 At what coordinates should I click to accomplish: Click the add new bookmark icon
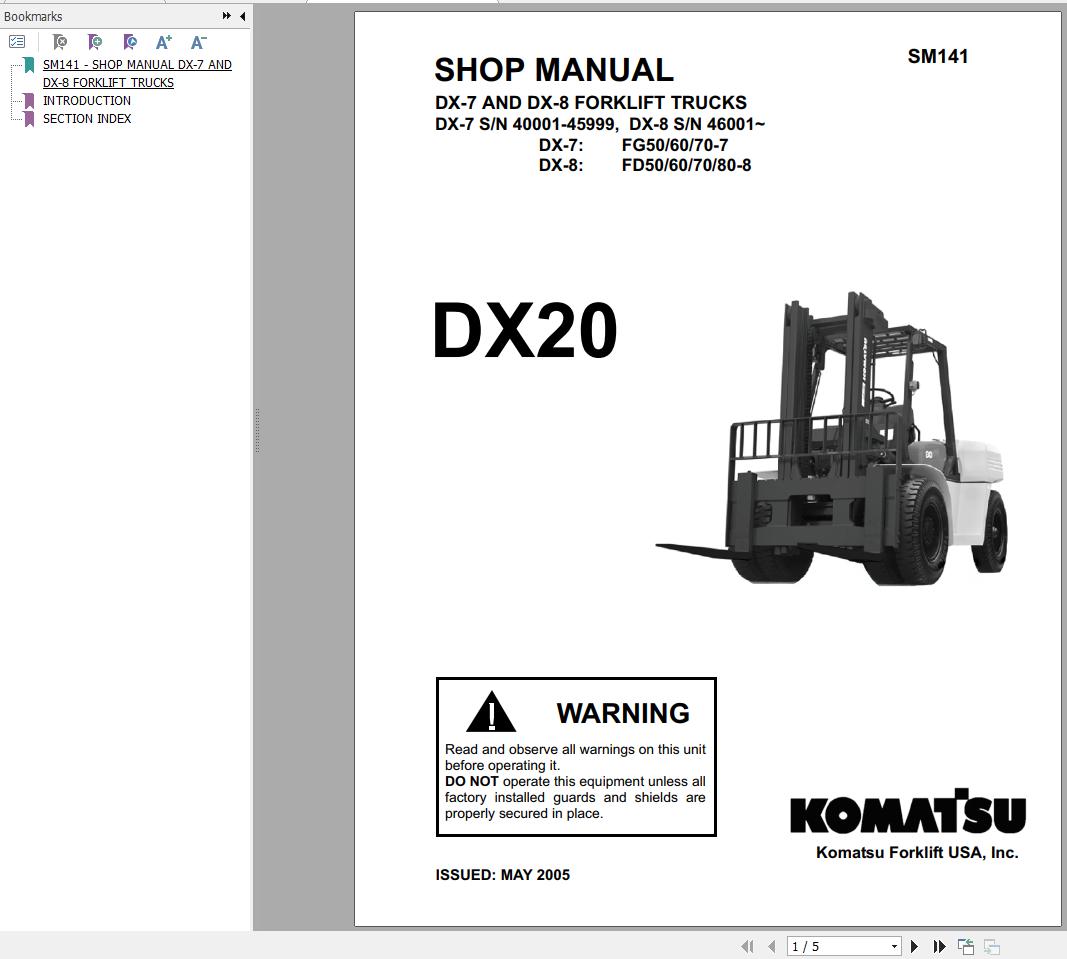tap(95, 42)
